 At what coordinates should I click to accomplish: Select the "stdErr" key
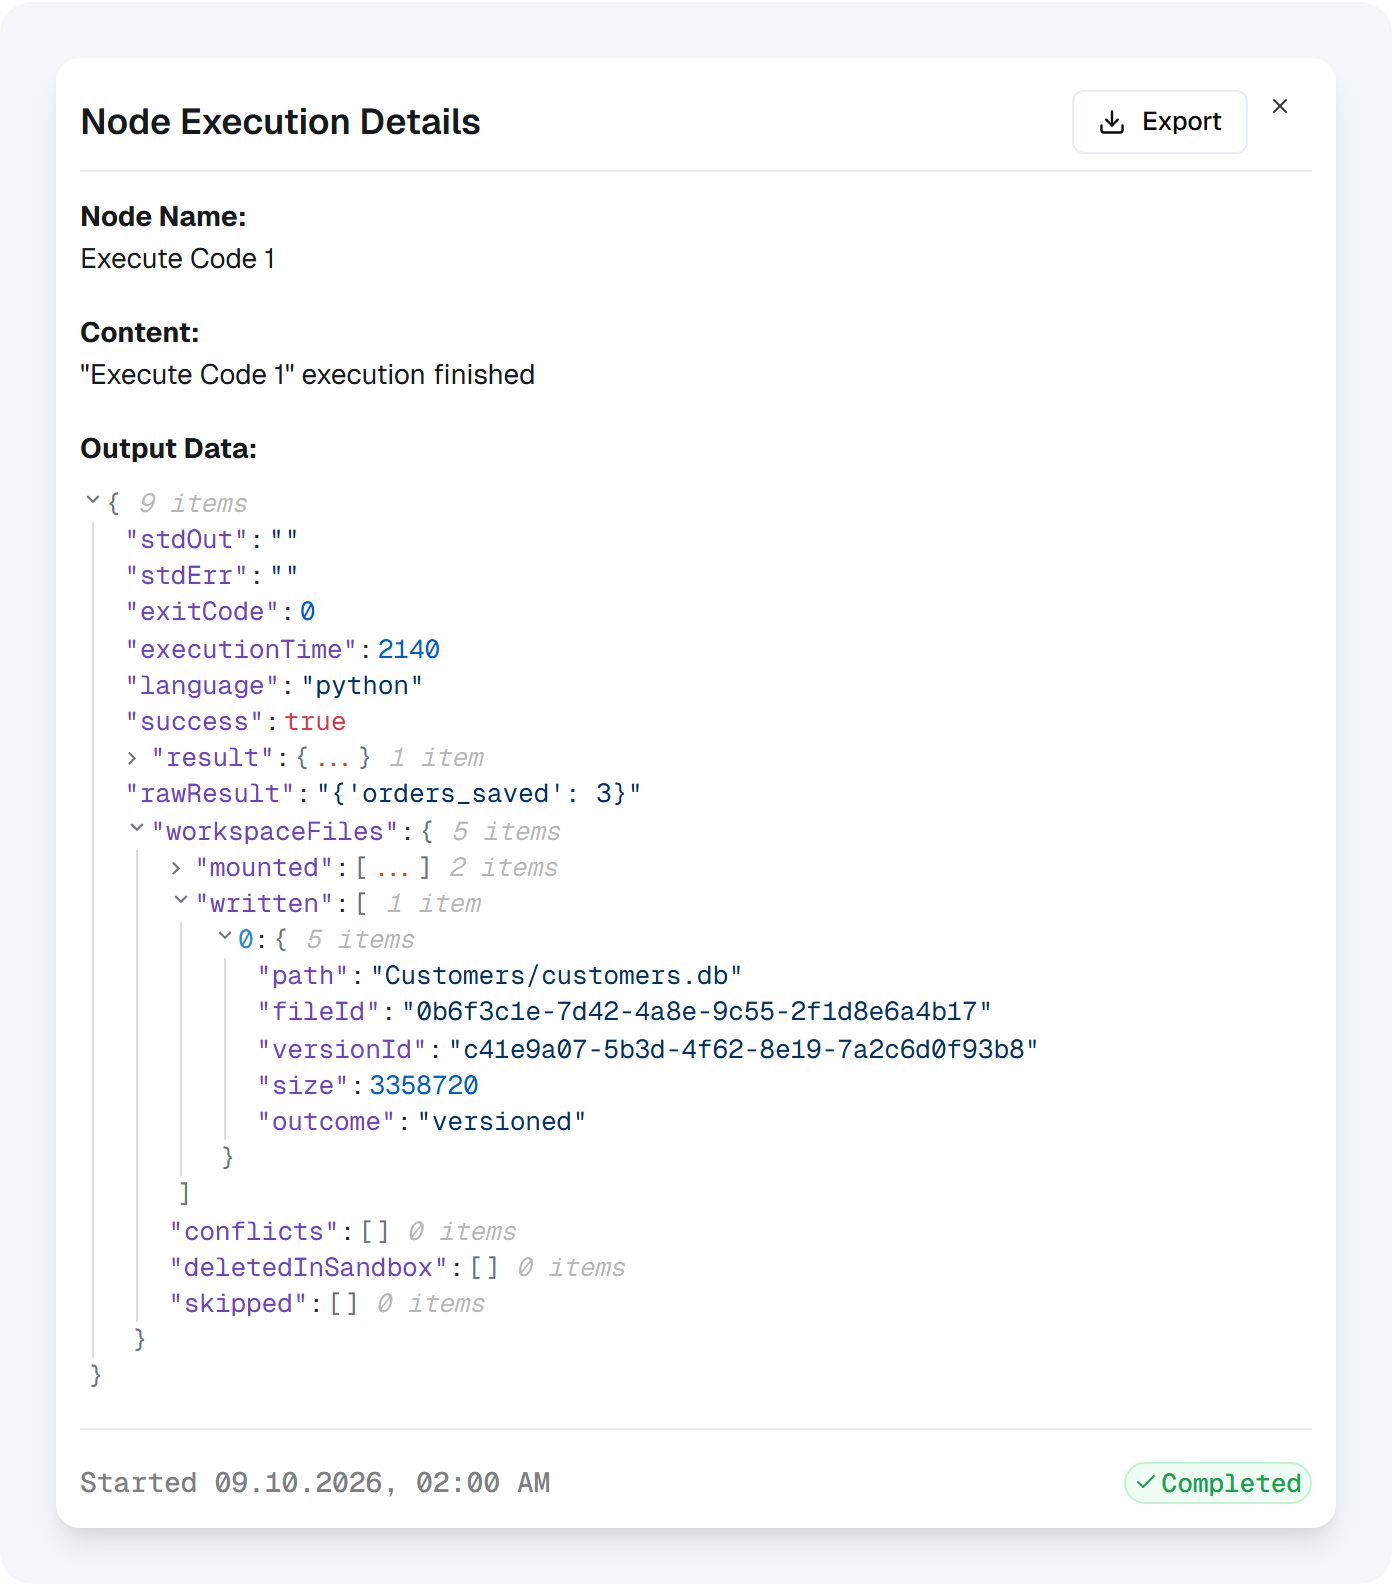coord(187,576)
